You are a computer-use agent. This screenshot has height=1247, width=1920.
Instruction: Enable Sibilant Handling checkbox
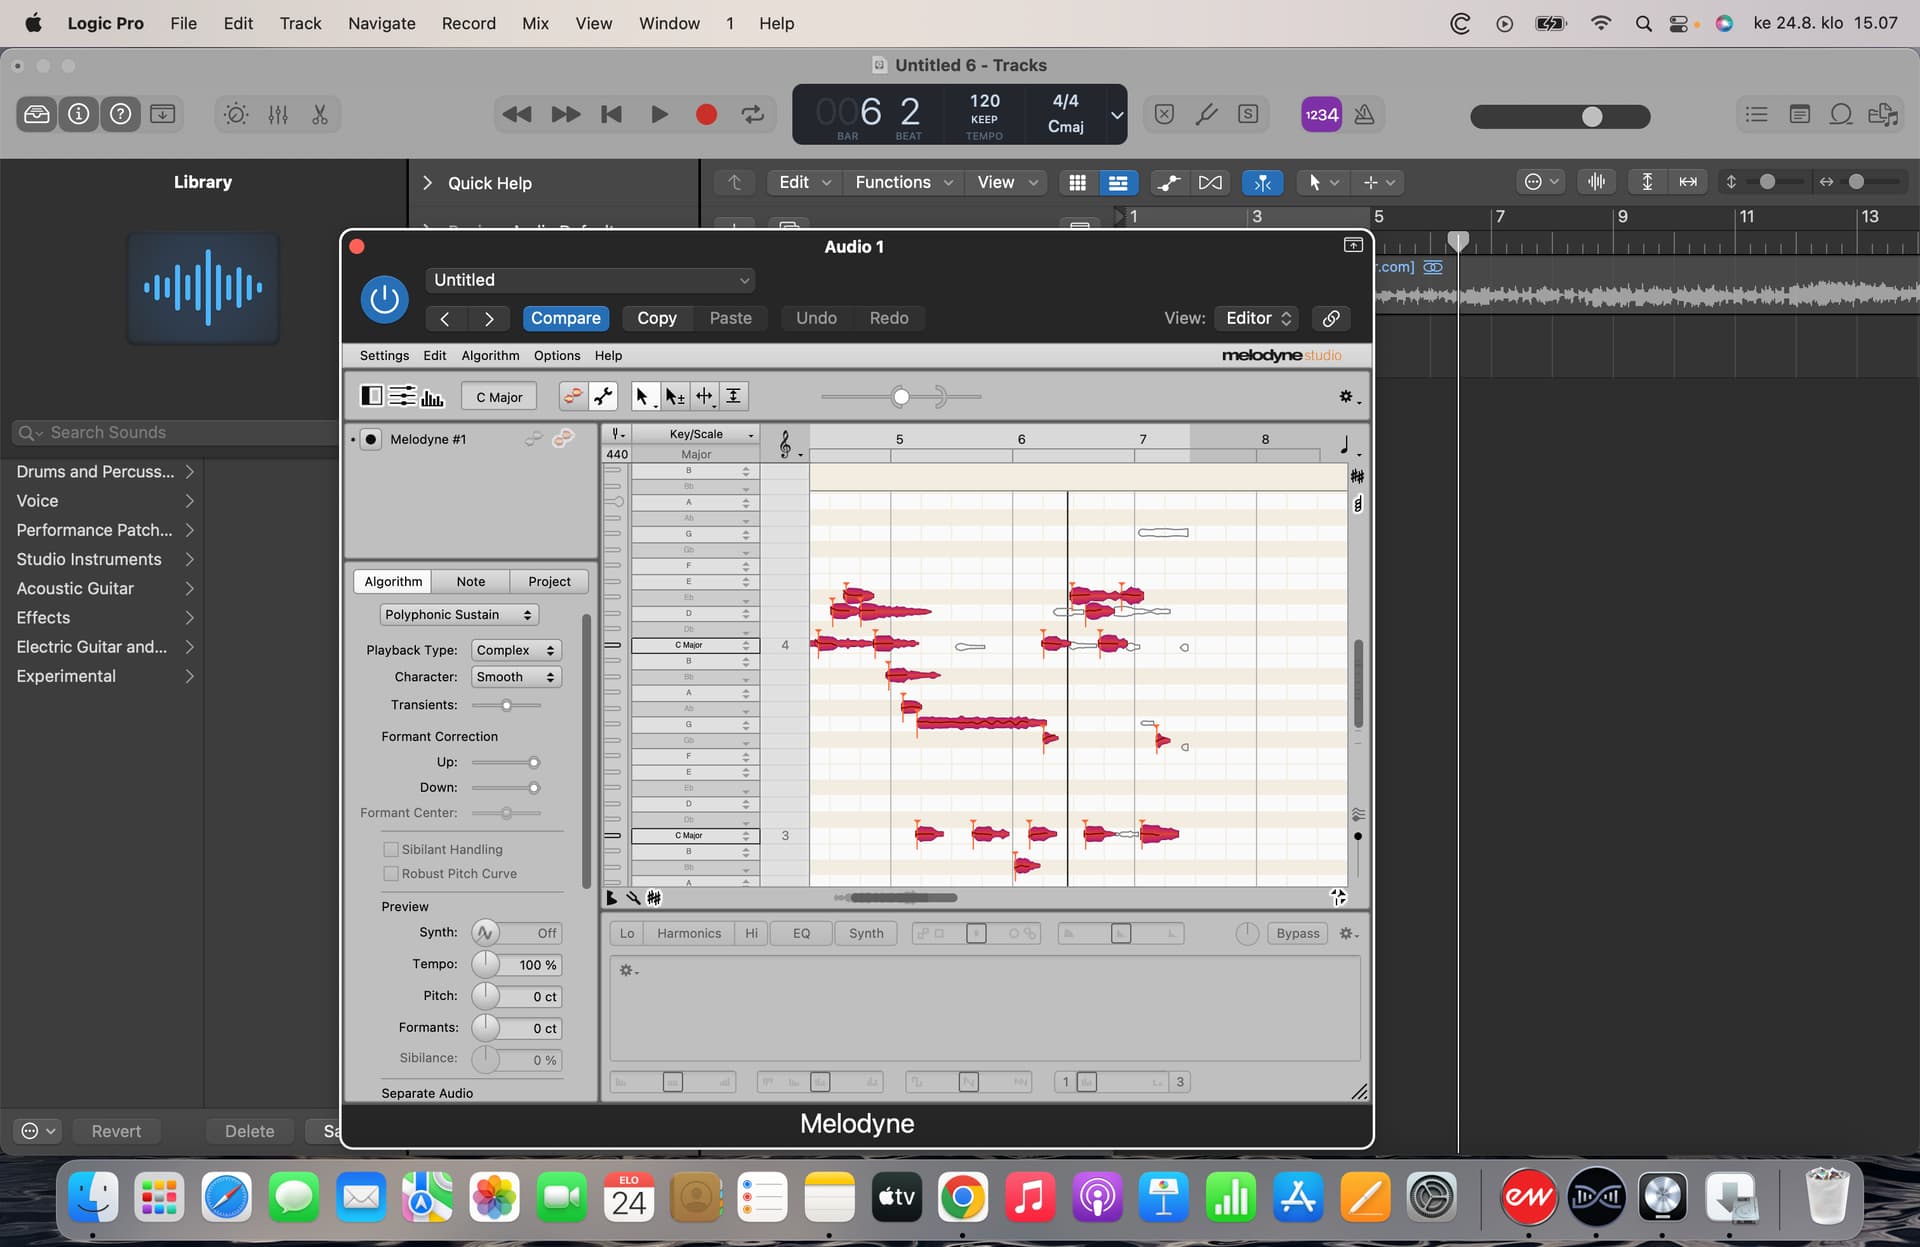click(391, 849)
